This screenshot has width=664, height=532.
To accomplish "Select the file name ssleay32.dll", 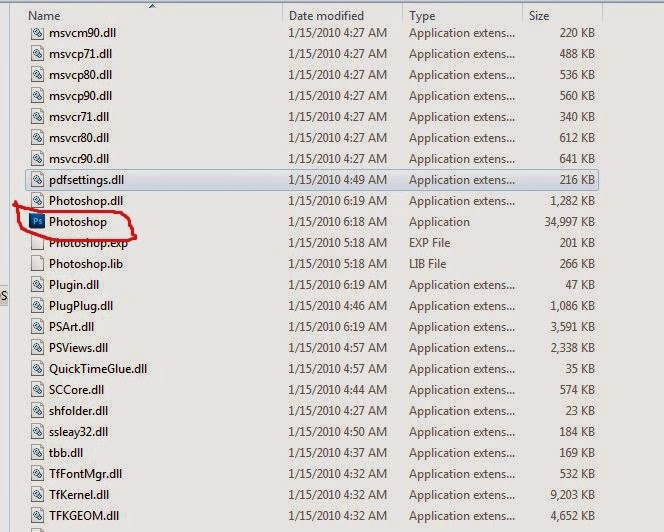I will (x=78, y=432).
